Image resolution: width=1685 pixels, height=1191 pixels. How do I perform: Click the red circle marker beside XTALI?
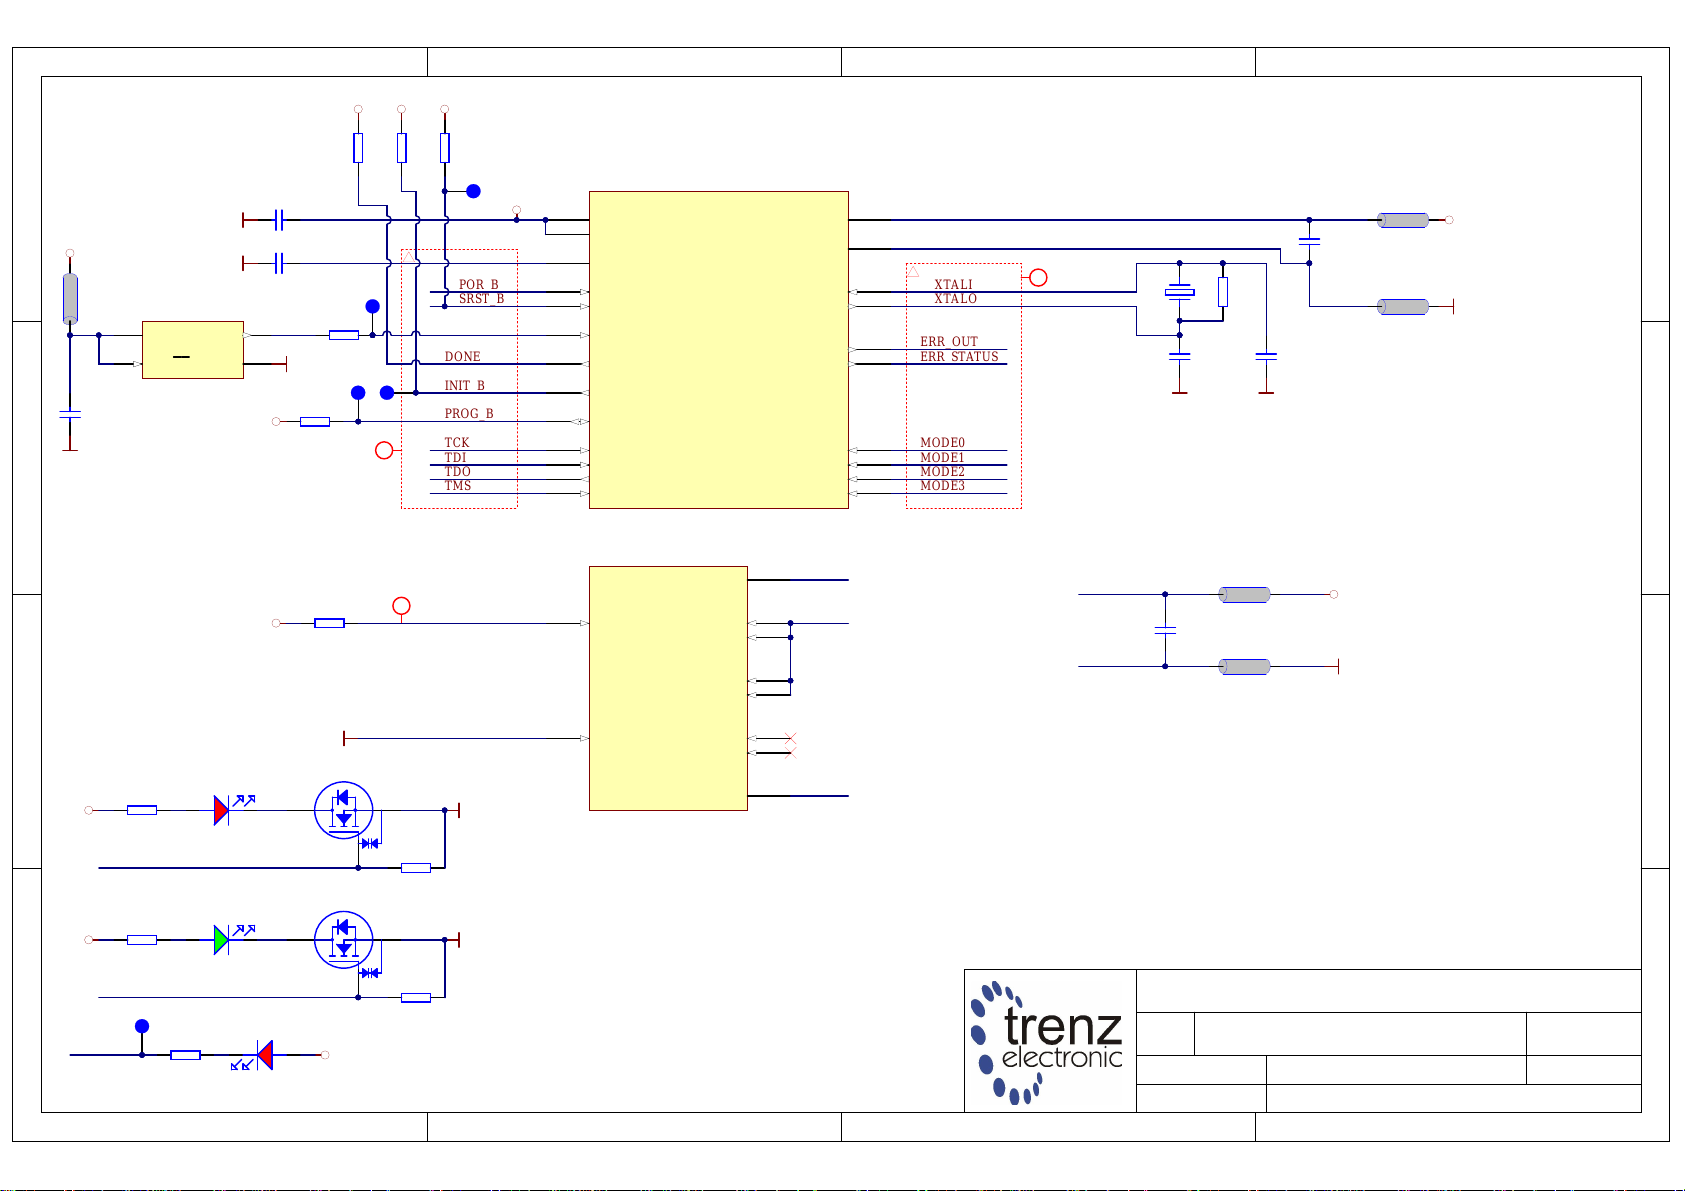pos(1039,277)
